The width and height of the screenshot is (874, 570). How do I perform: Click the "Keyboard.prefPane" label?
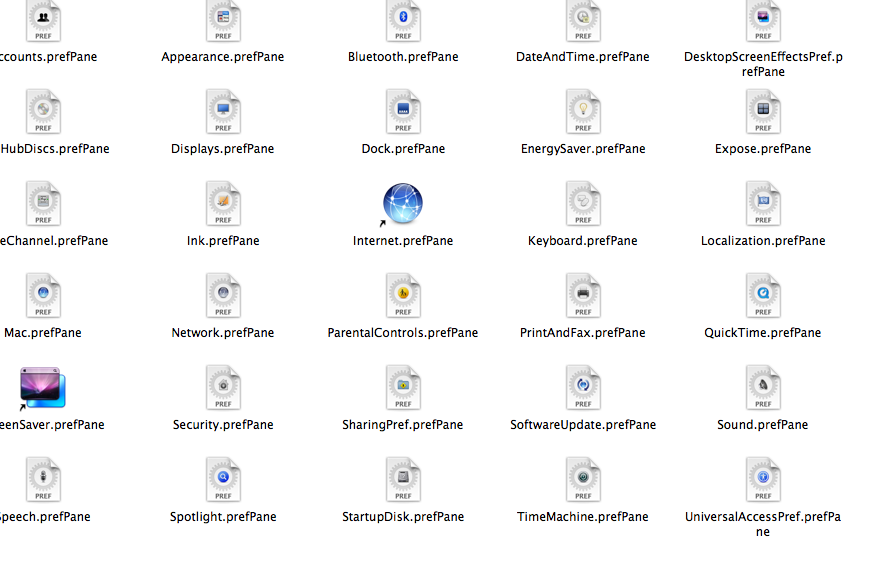coord(582,241)
